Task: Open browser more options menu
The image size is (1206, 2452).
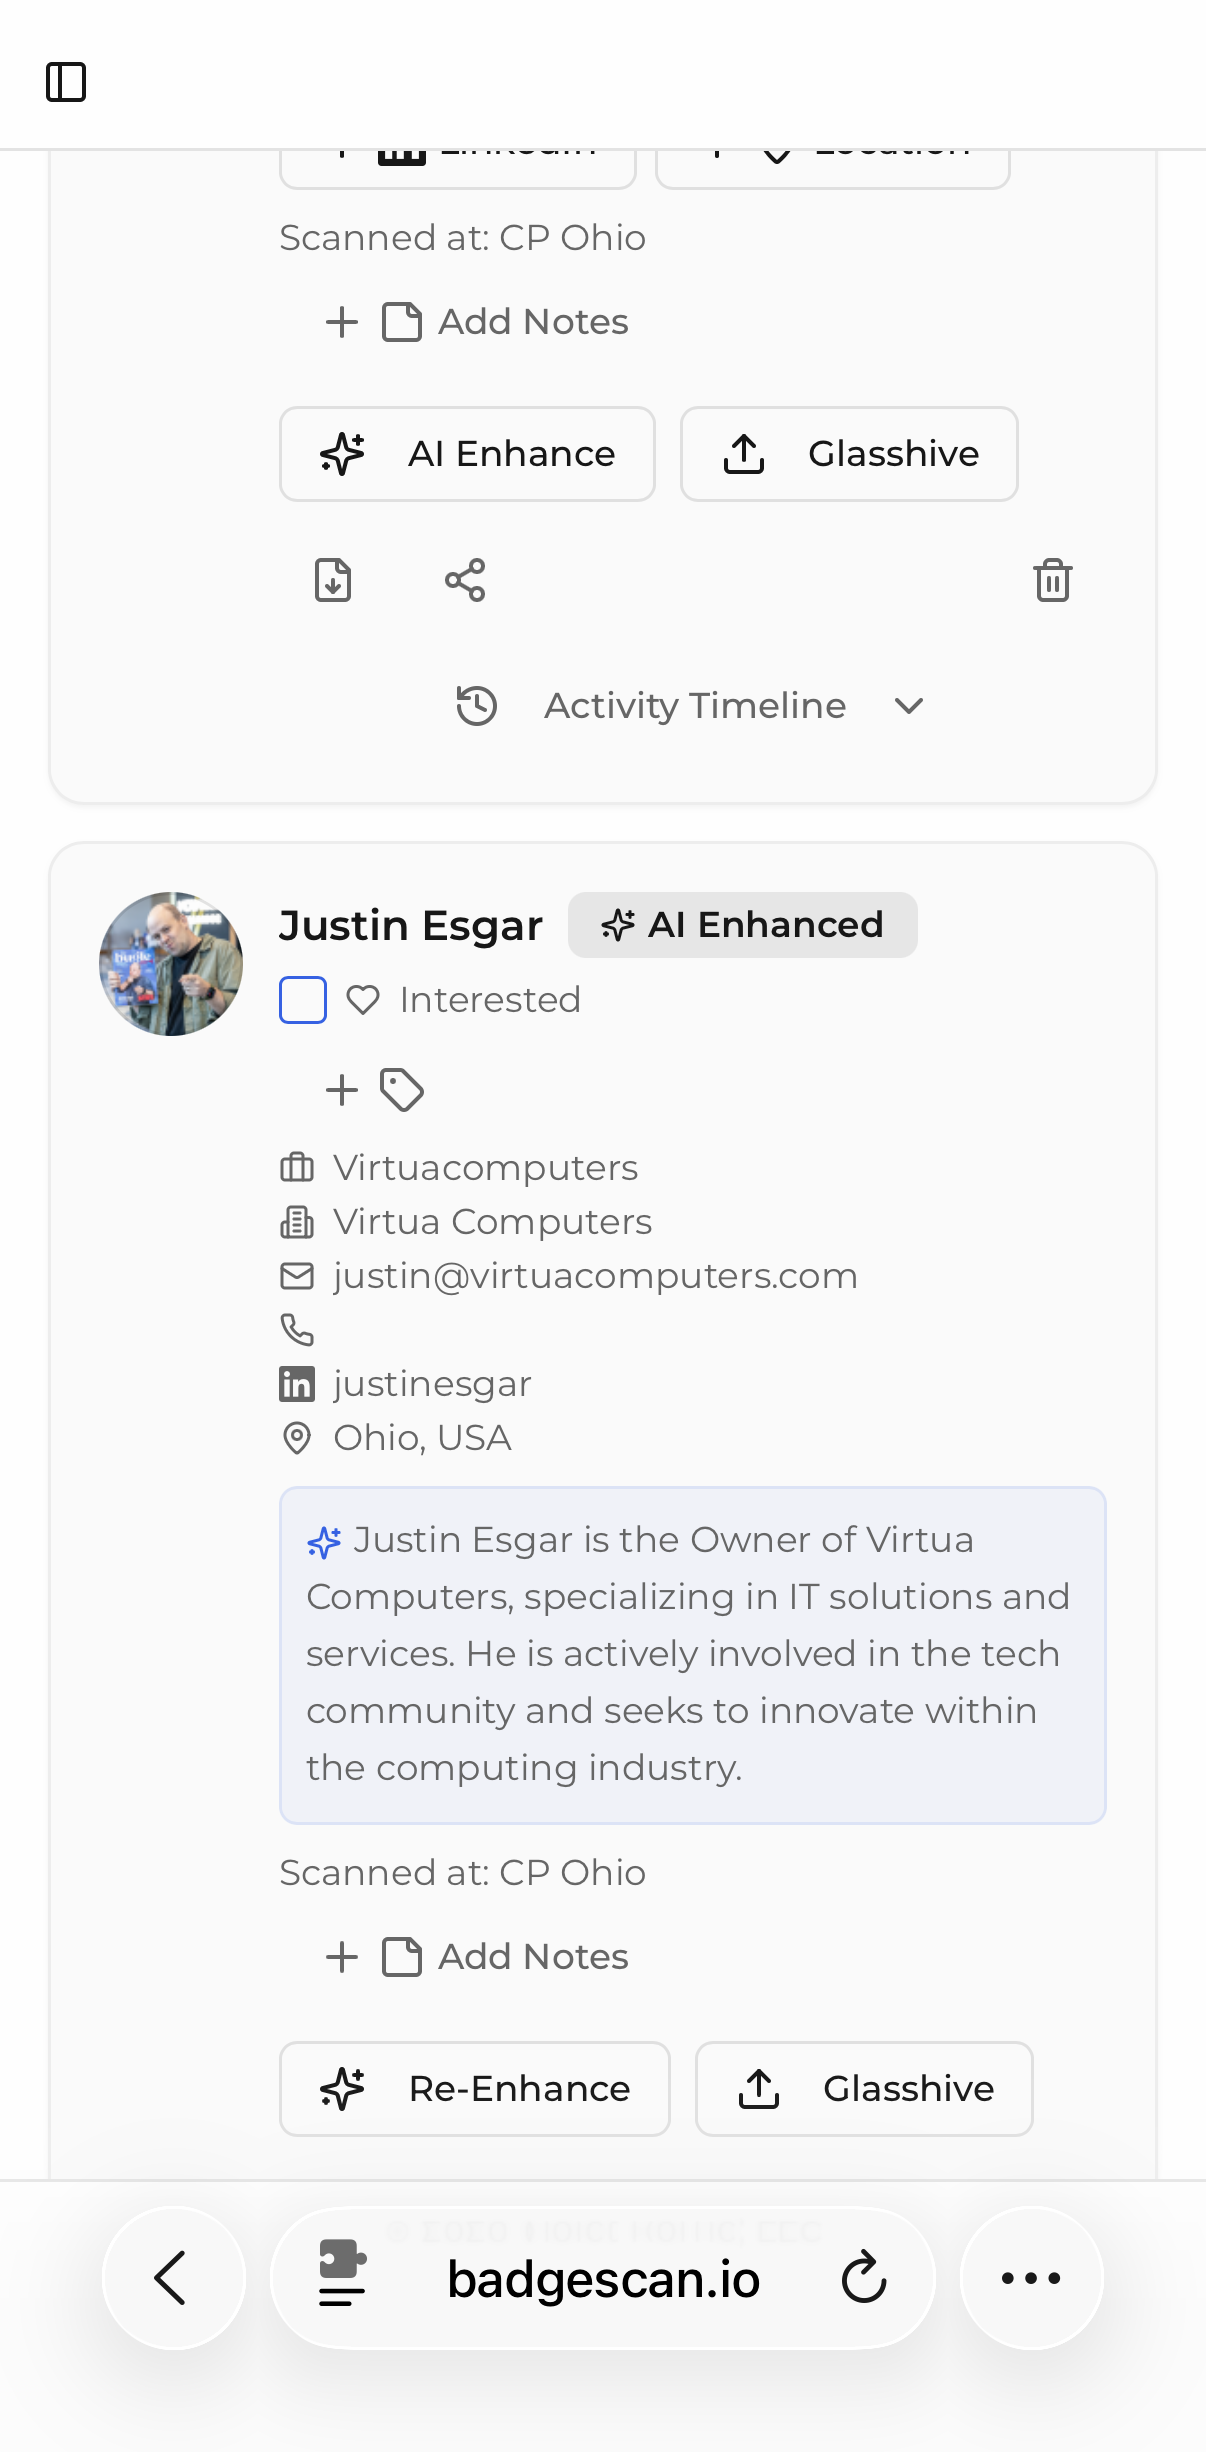Action: click(1031, 2278)
